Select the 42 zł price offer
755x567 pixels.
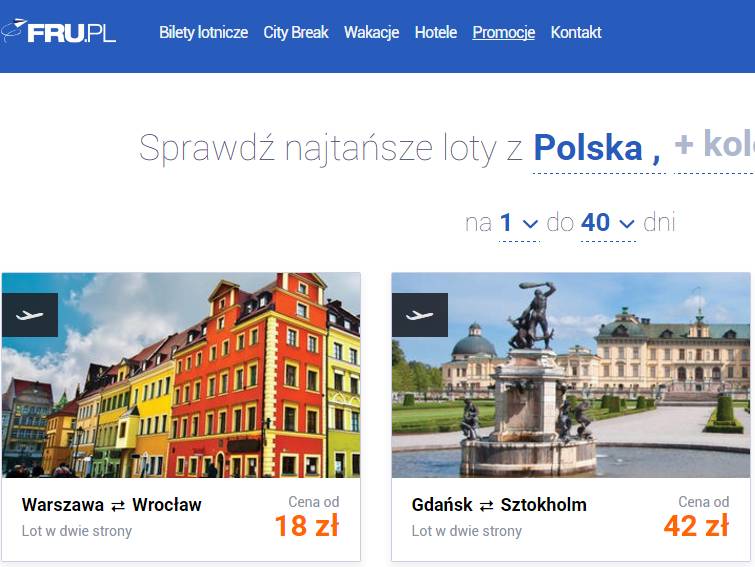tap(696, 526)
